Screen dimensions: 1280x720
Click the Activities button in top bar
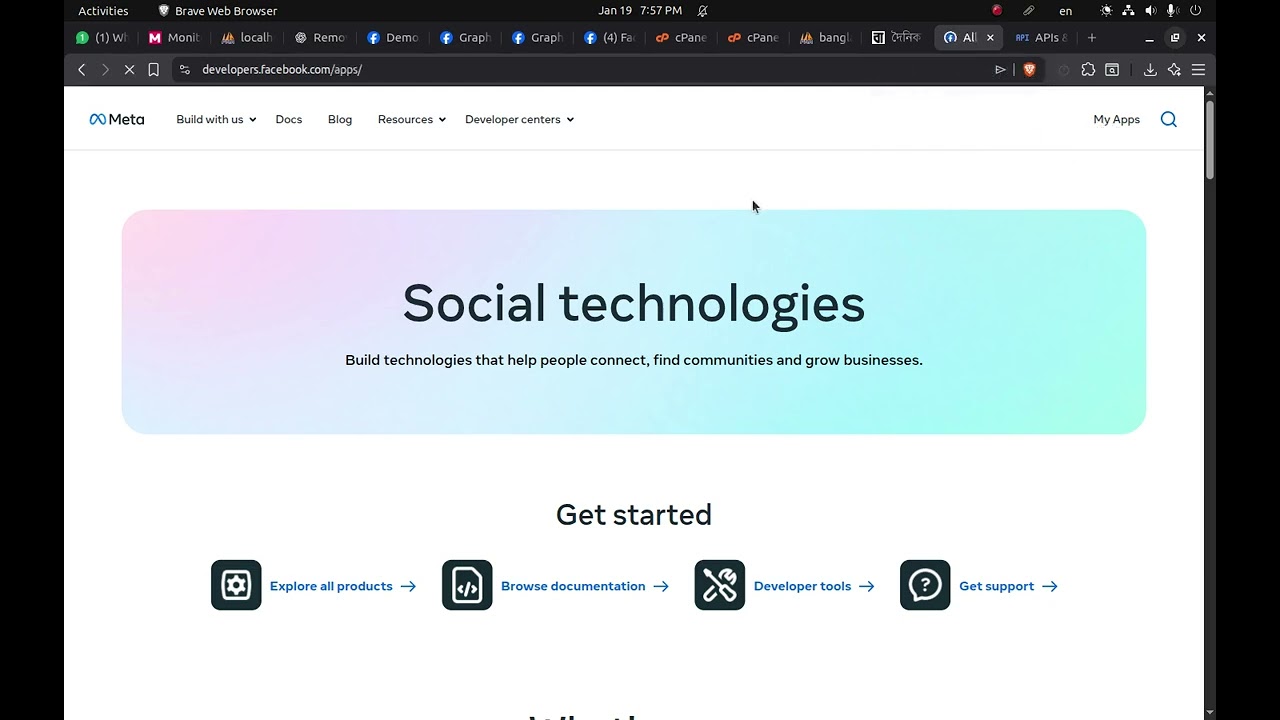(103, 10)
